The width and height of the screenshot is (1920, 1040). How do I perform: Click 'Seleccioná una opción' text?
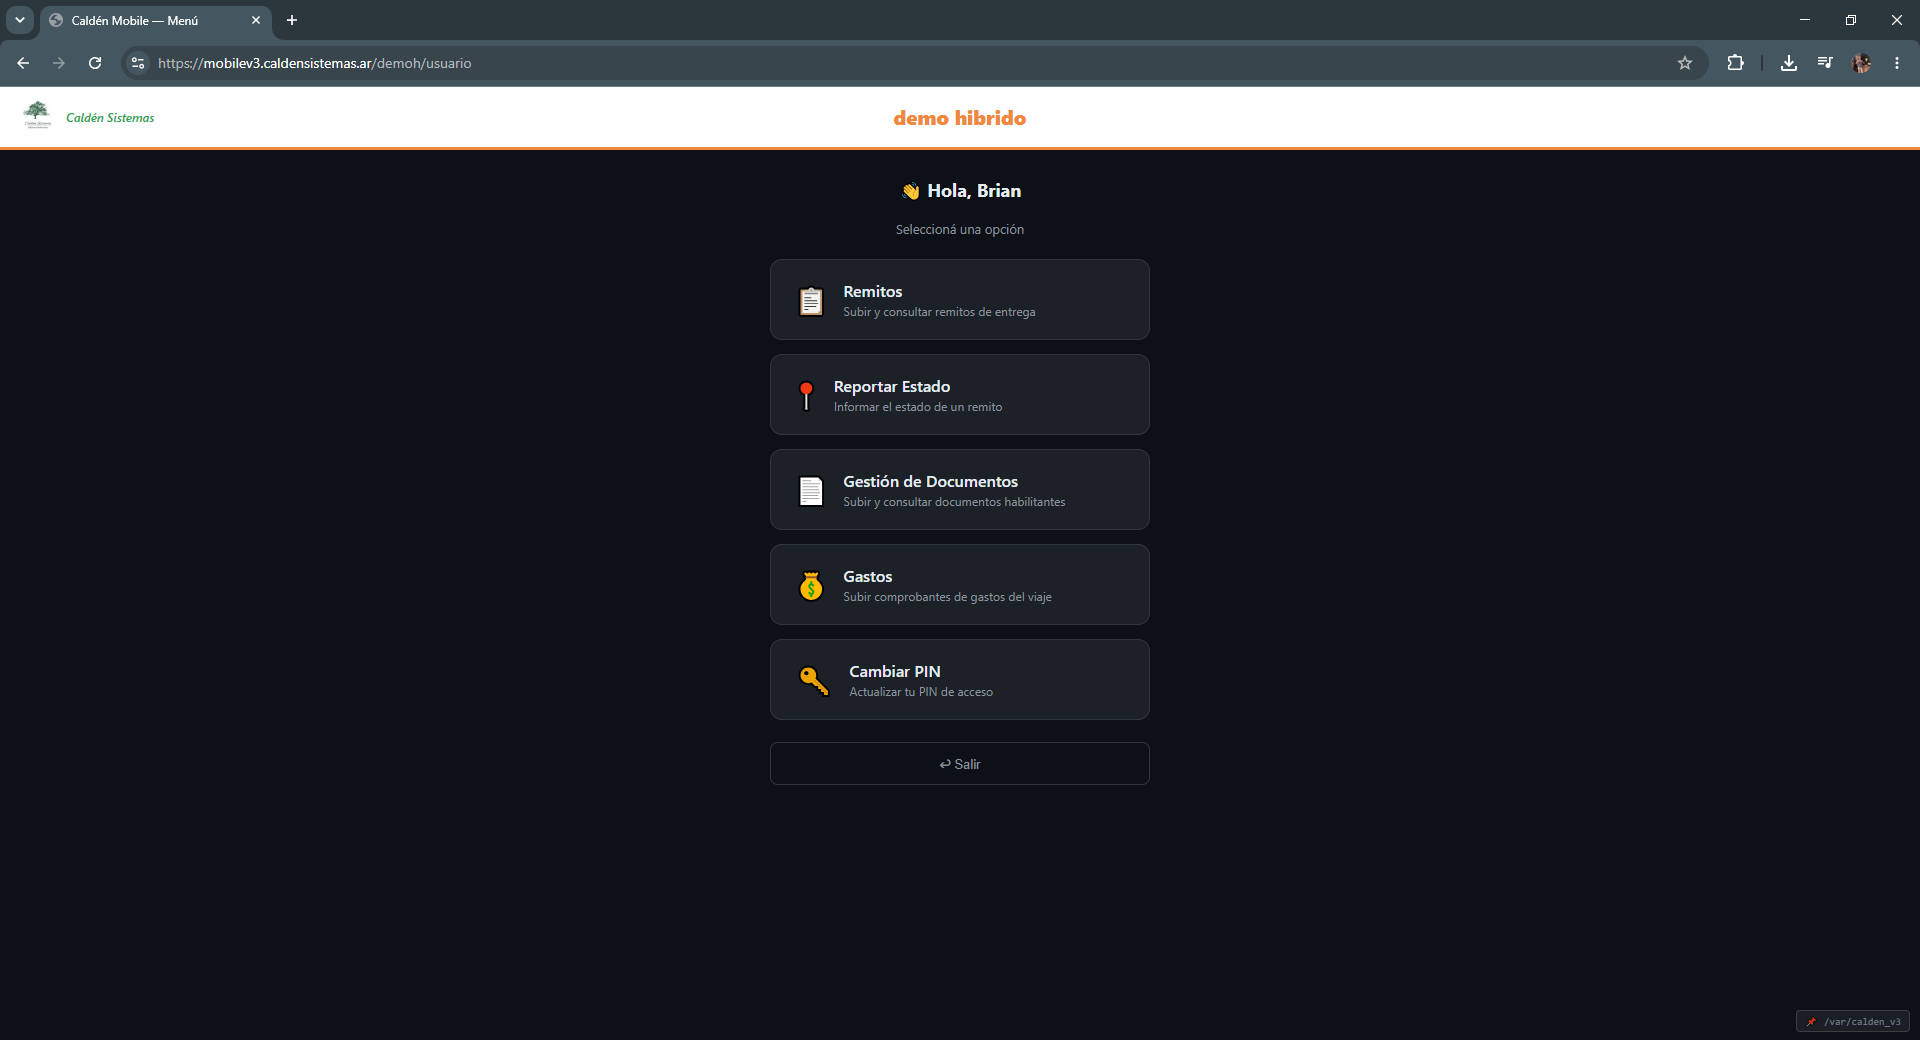click(x=959, y=230)
